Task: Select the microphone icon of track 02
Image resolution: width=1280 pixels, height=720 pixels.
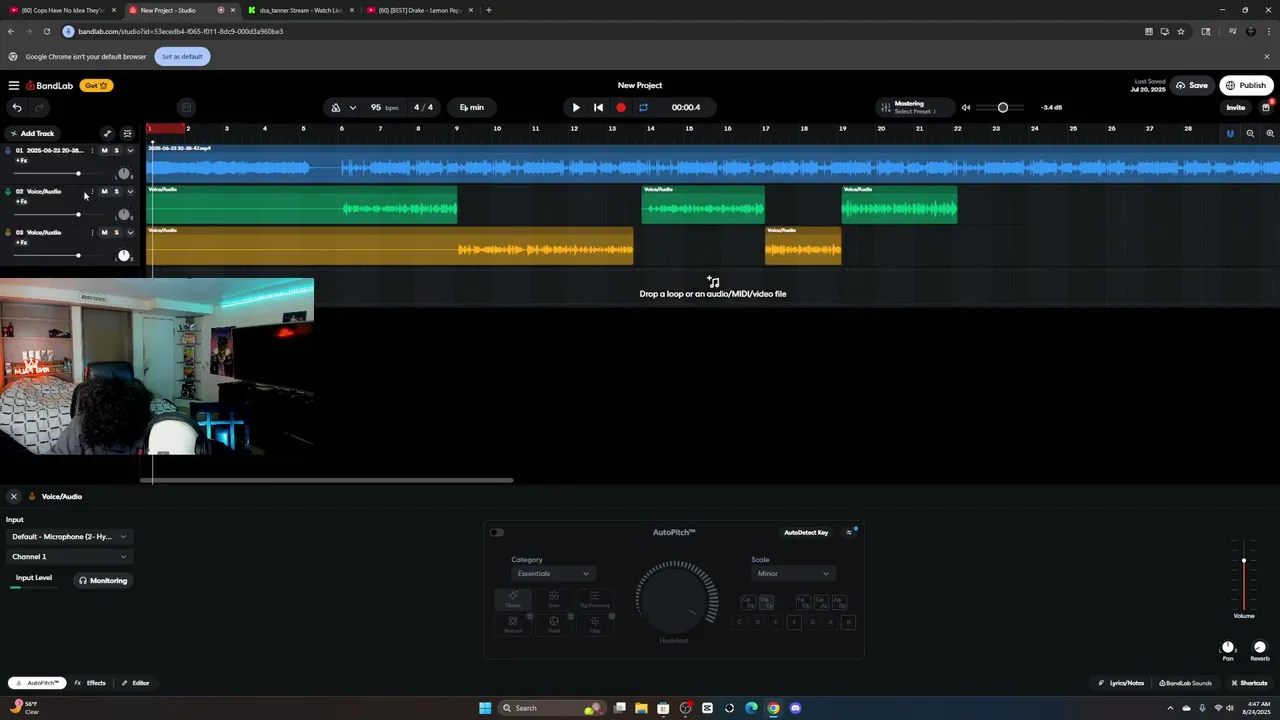Action: point(8,192)
